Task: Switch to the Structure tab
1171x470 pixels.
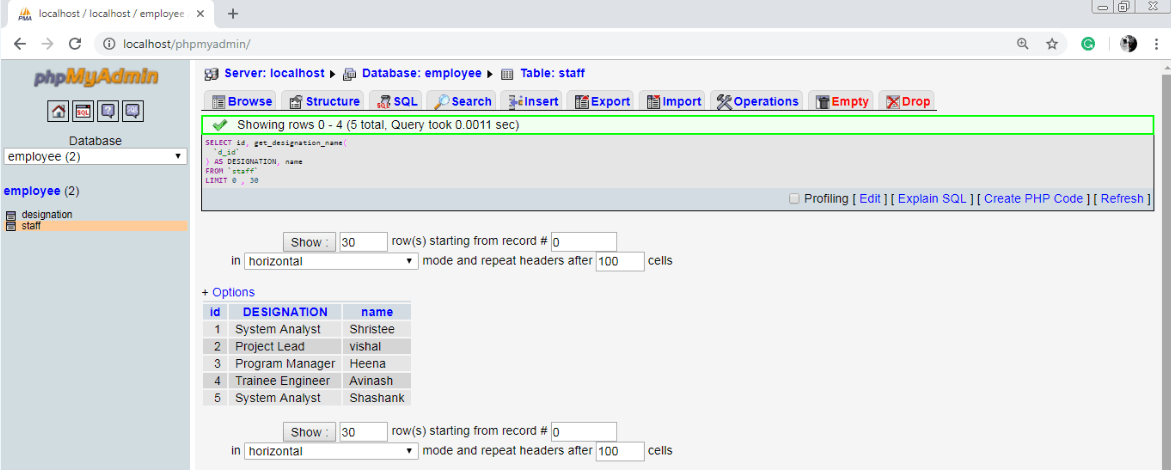Action: tap(325, 102)
